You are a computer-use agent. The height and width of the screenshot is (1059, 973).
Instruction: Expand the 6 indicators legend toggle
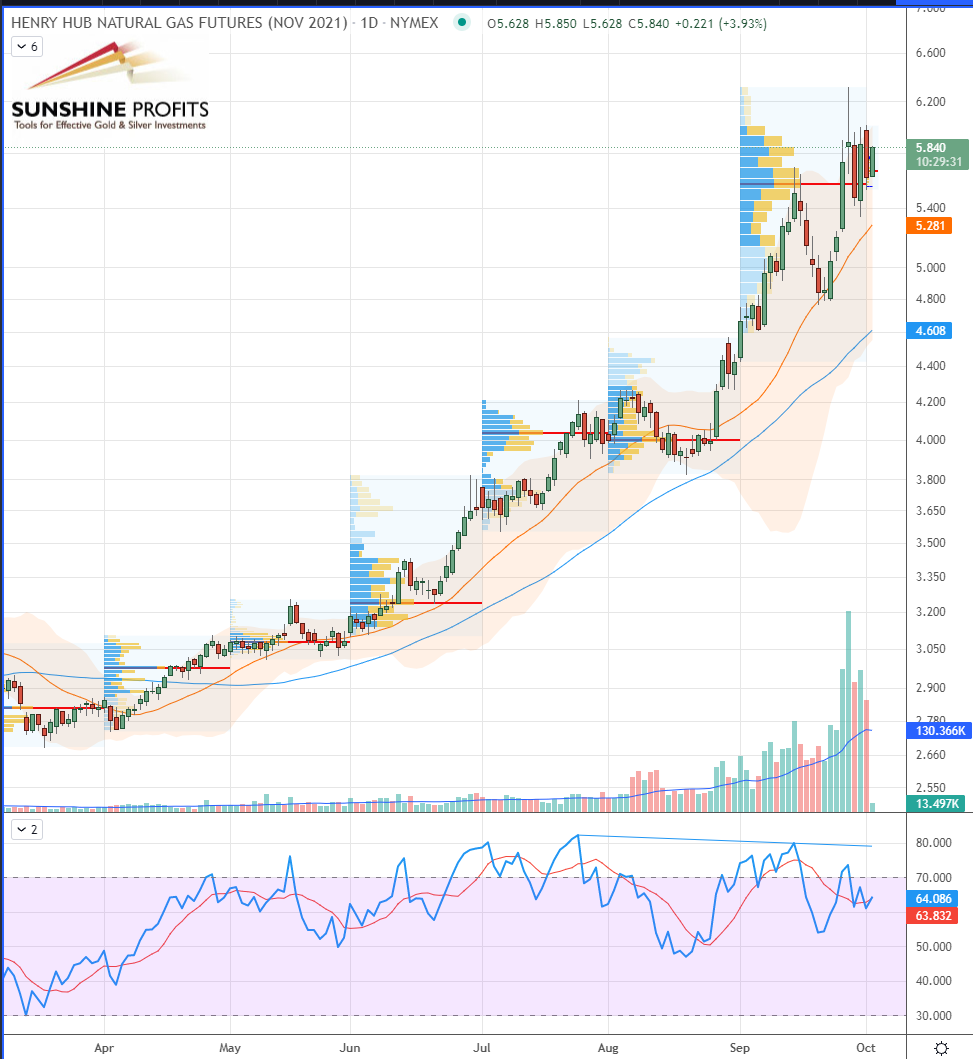(x=27, y=47)
